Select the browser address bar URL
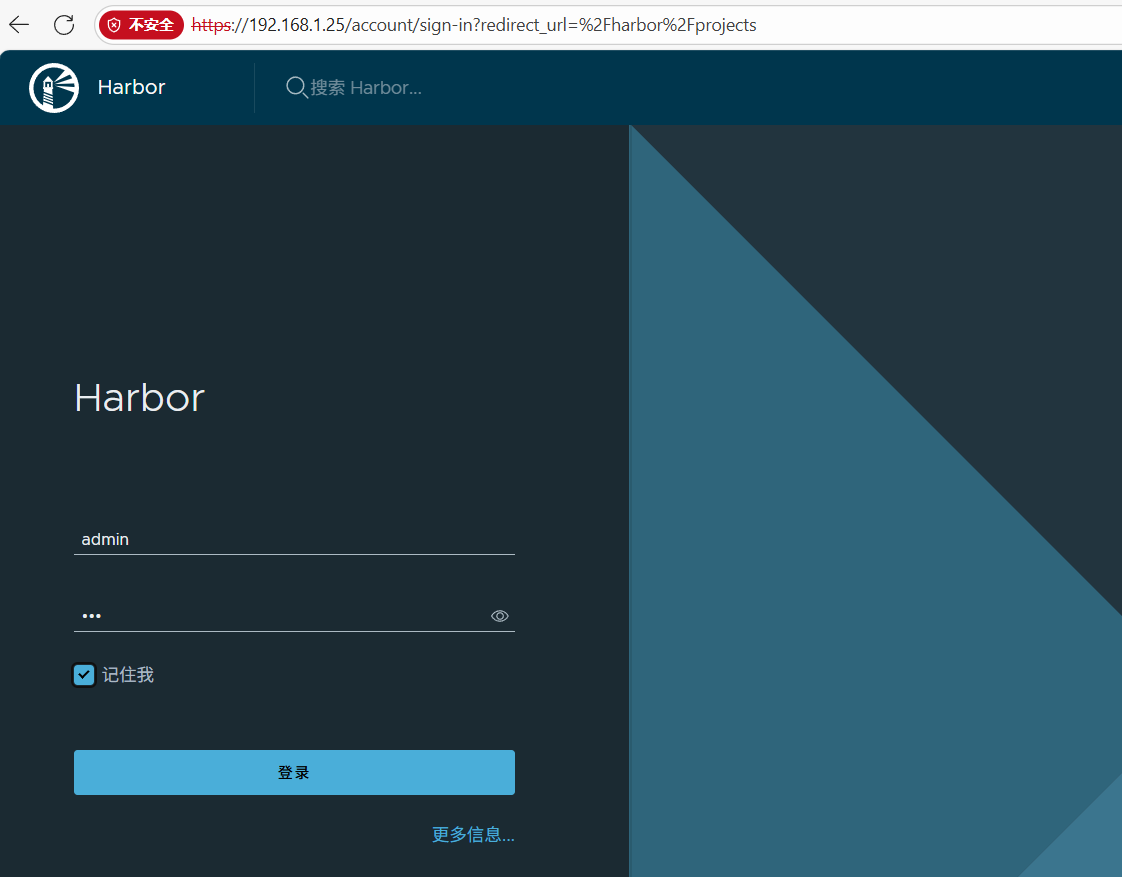1122x877 pixels. click(x=474, y=25)
